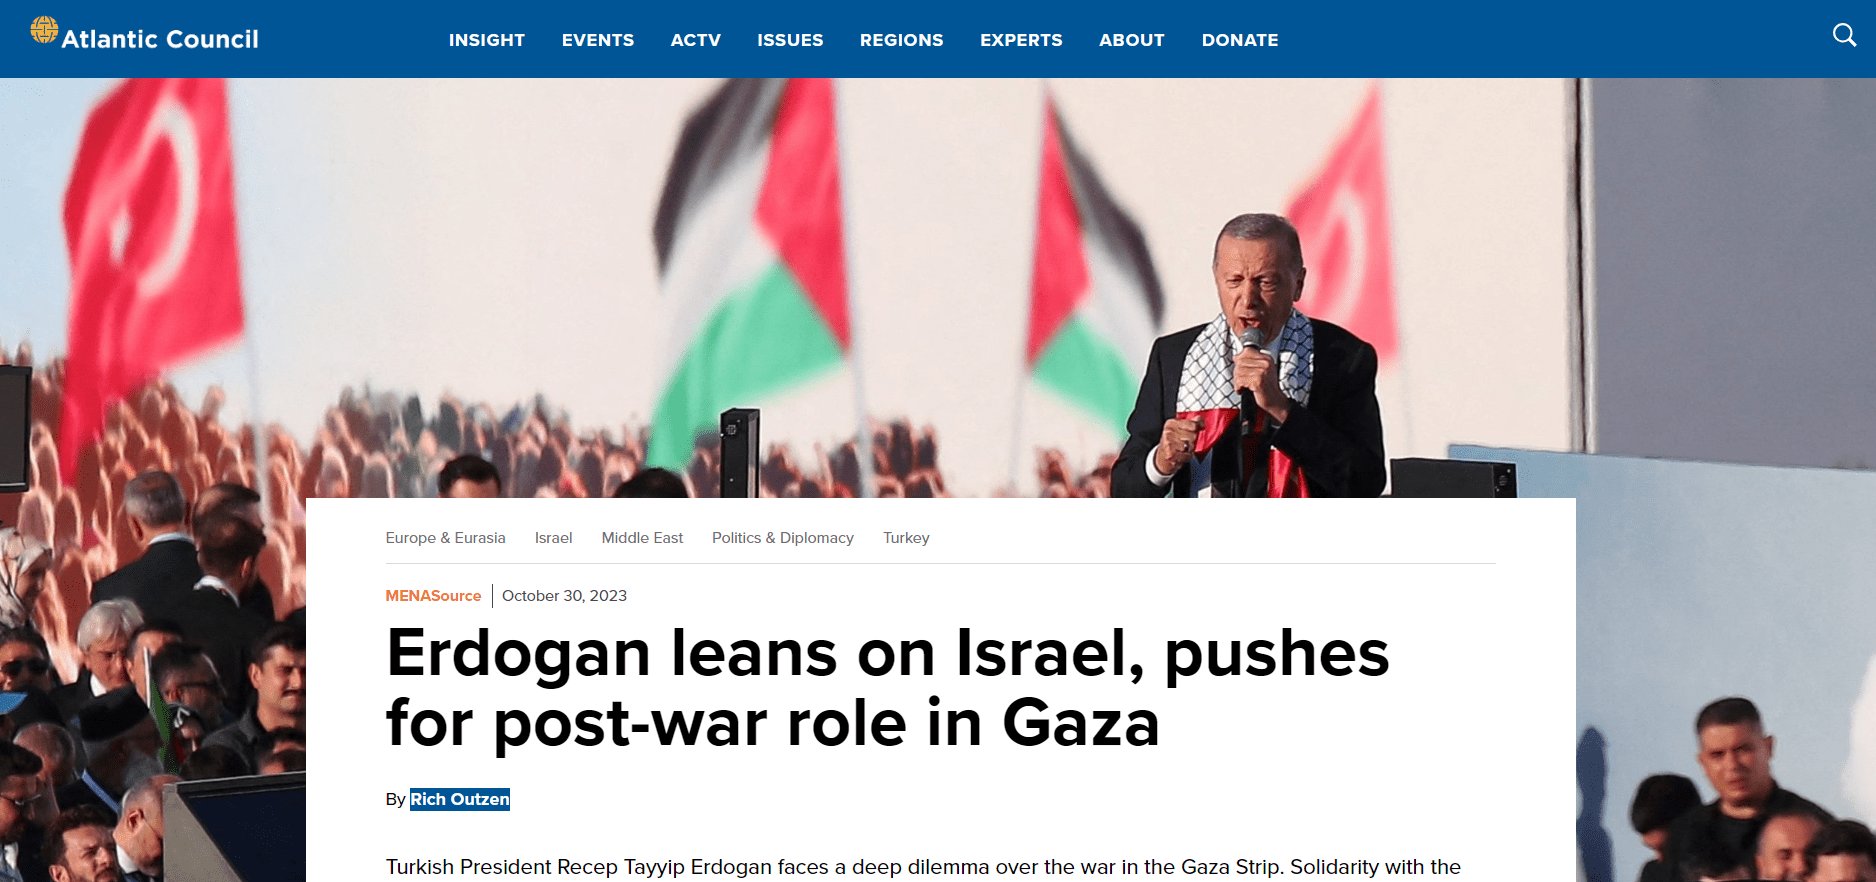Open the ABOUT menu
The image size is (1876, 882).
click(x=1132, y=40)
